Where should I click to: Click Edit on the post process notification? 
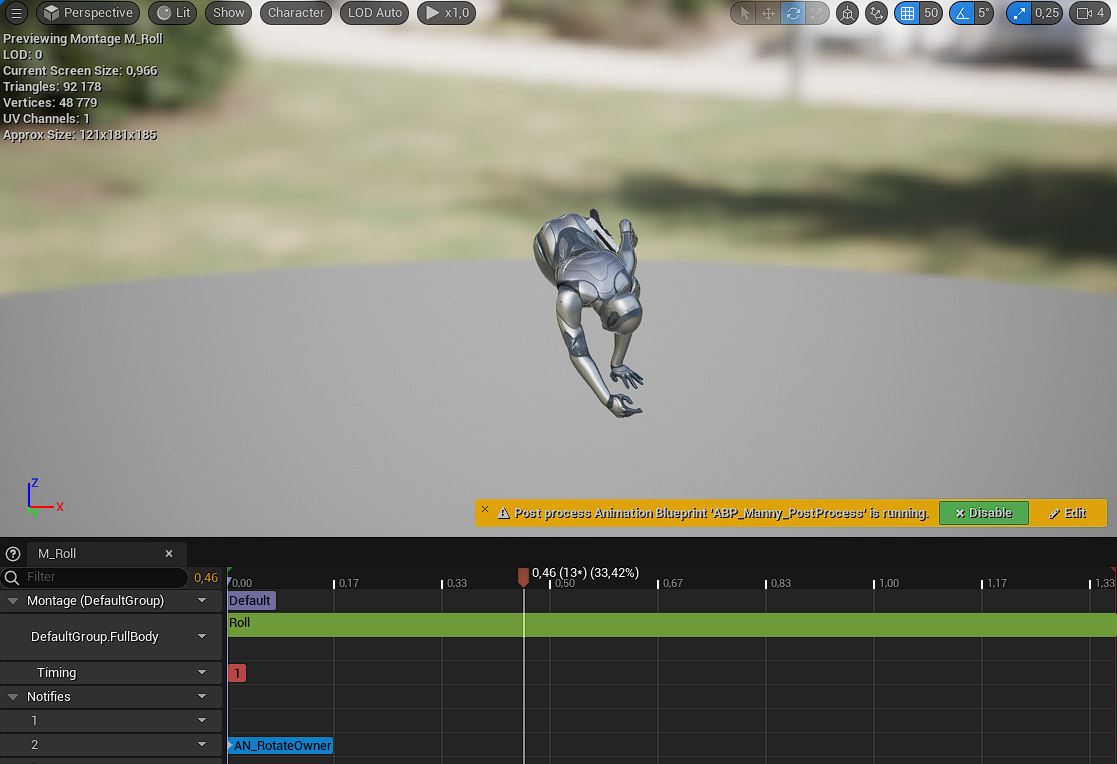(x=1067, y=513)
